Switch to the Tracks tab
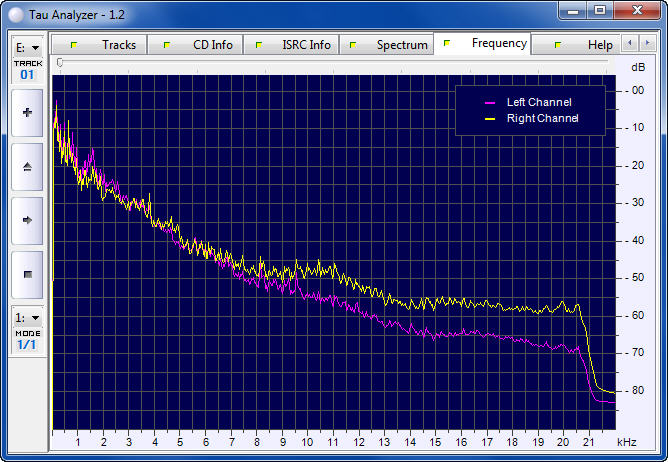 [99, 45]
